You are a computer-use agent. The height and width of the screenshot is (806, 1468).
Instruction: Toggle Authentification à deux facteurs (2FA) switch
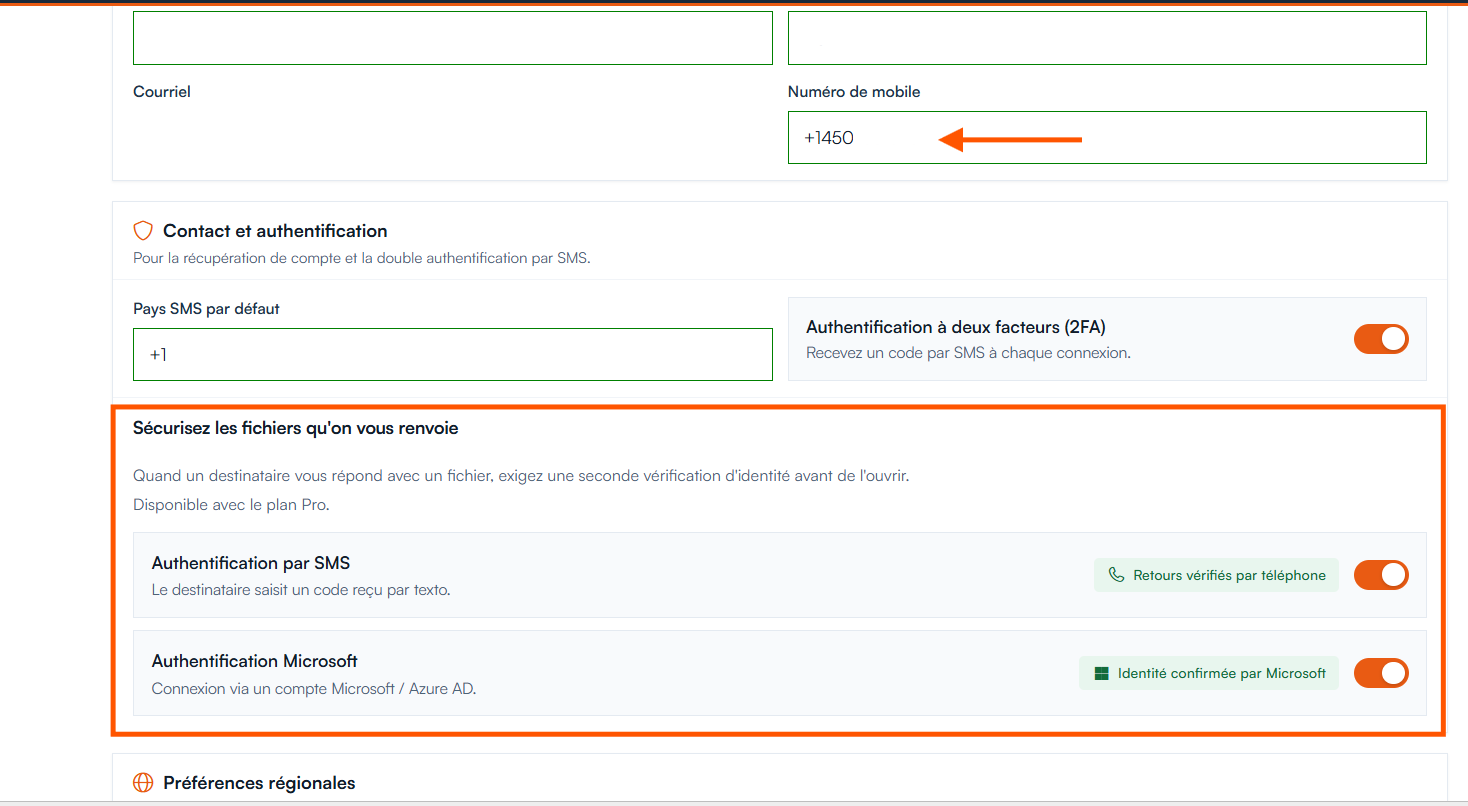coord(1381,339)
